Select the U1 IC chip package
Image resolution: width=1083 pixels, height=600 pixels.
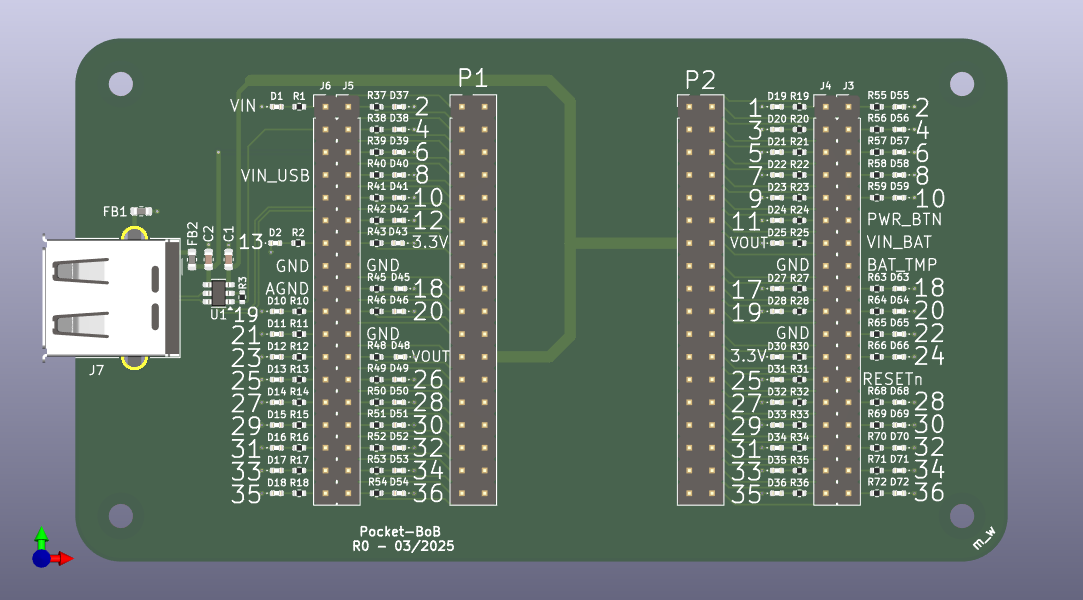click(x=218, y=293)
